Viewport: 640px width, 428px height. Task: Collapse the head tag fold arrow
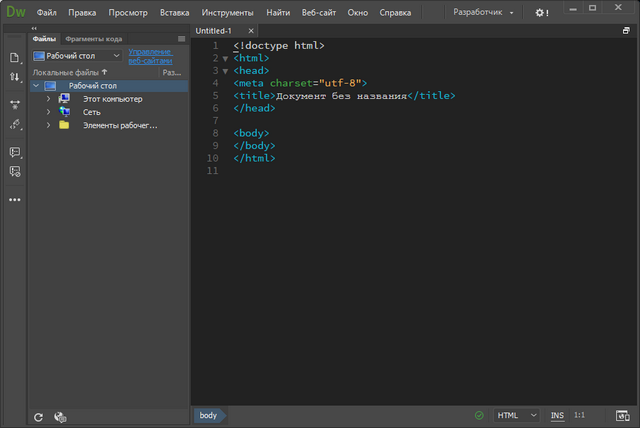[225, 71]
